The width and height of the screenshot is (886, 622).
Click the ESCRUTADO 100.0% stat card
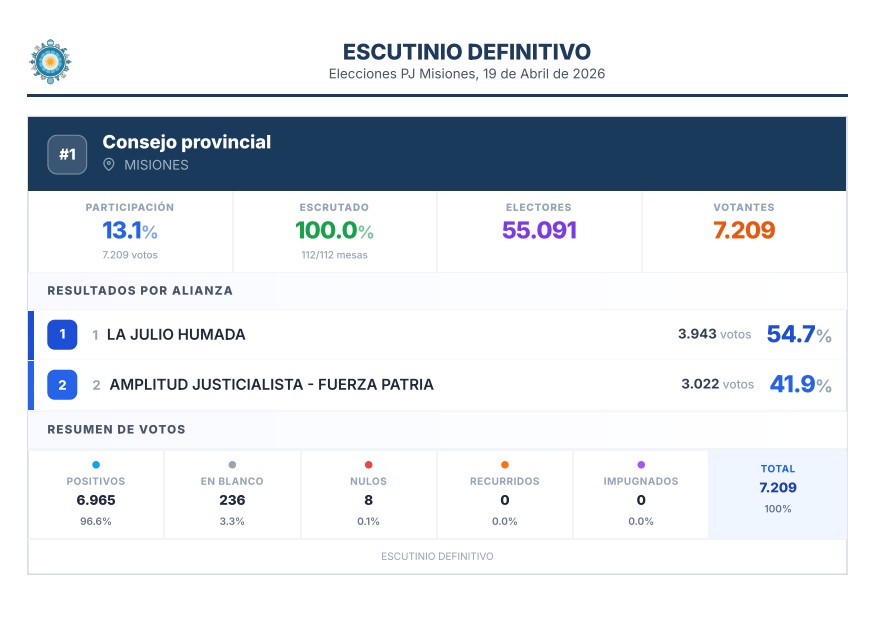(334, 231)
